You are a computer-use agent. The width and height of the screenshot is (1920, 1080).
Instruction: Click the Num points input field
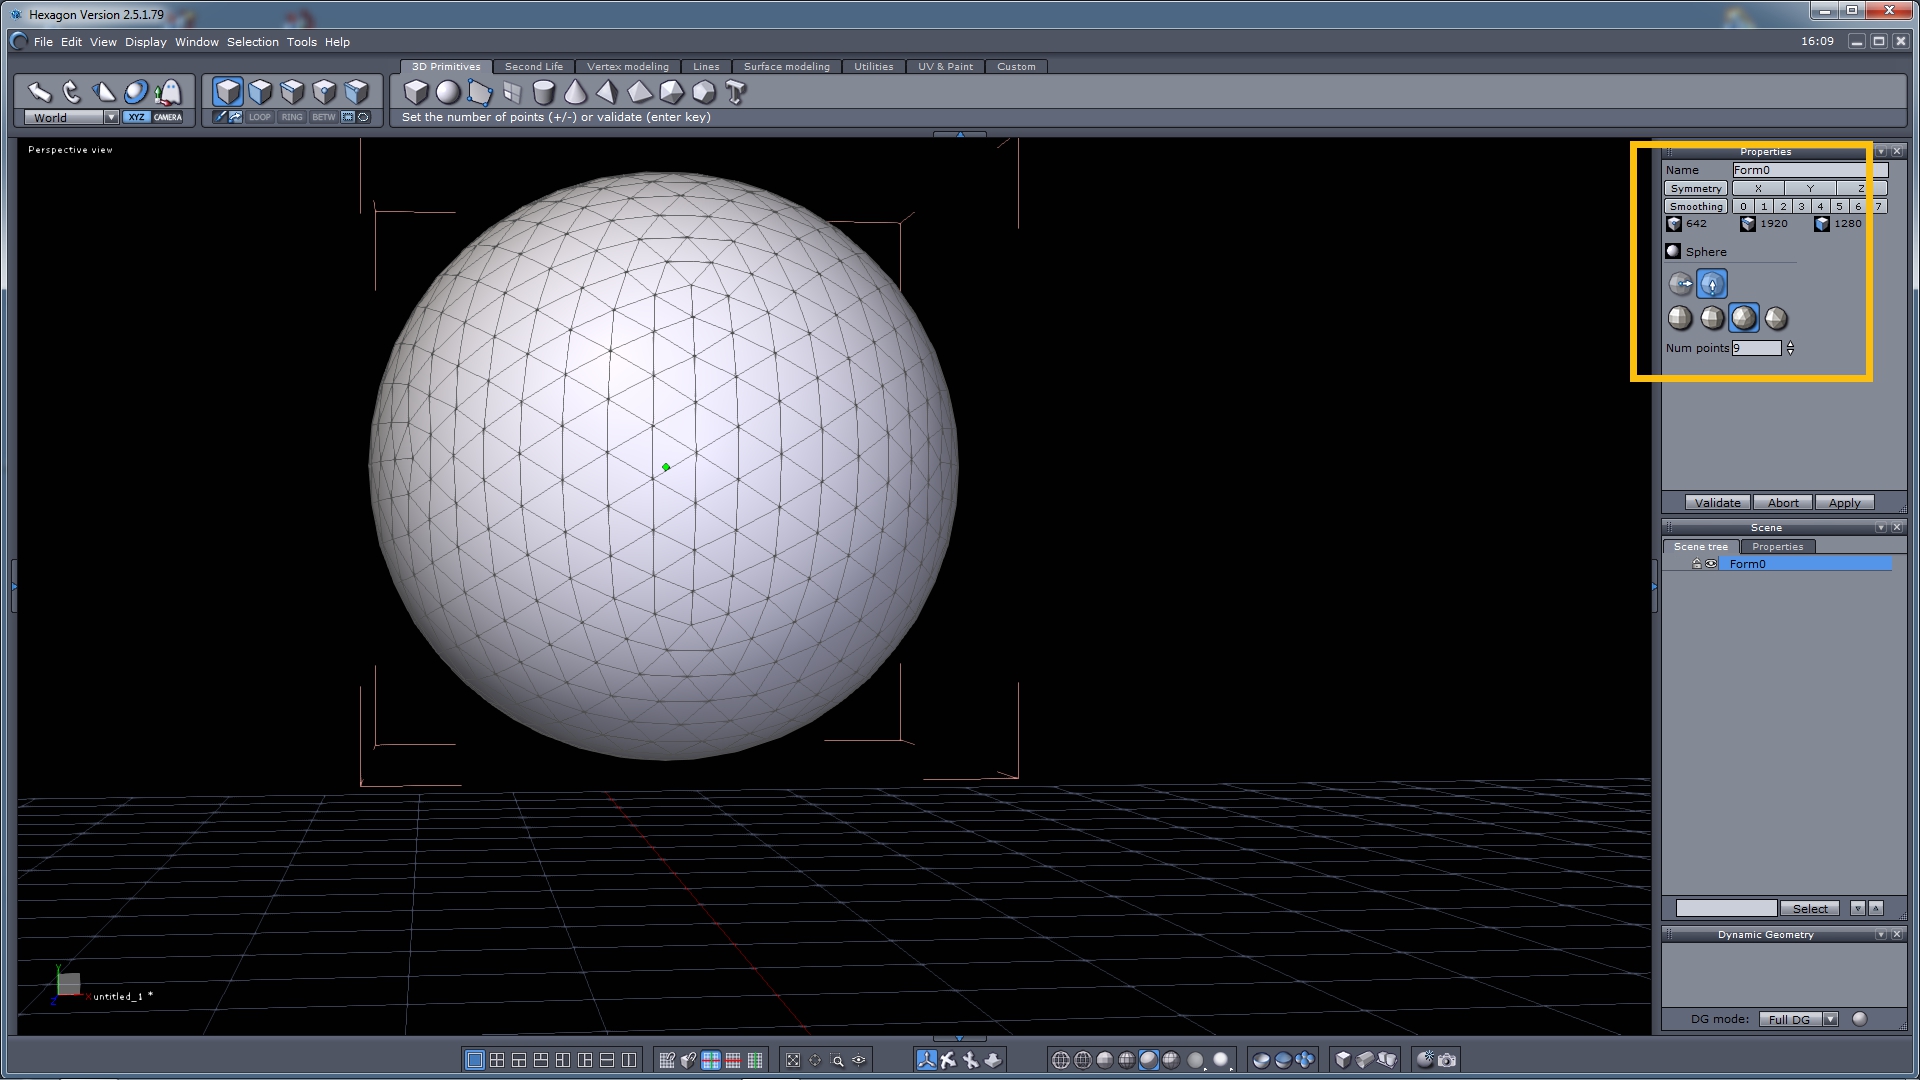pyautogui.click(x=1756, y=348)
